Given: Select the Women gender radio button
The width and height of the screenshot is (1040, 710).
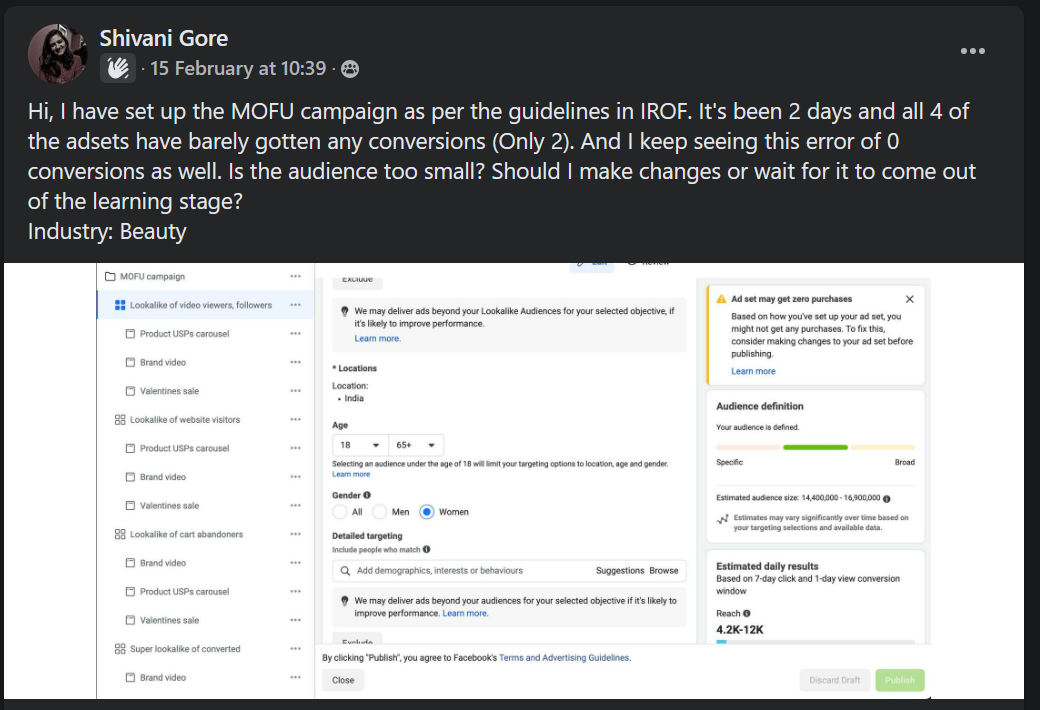Looking at the screenshot, I should [x=426, y=512].
